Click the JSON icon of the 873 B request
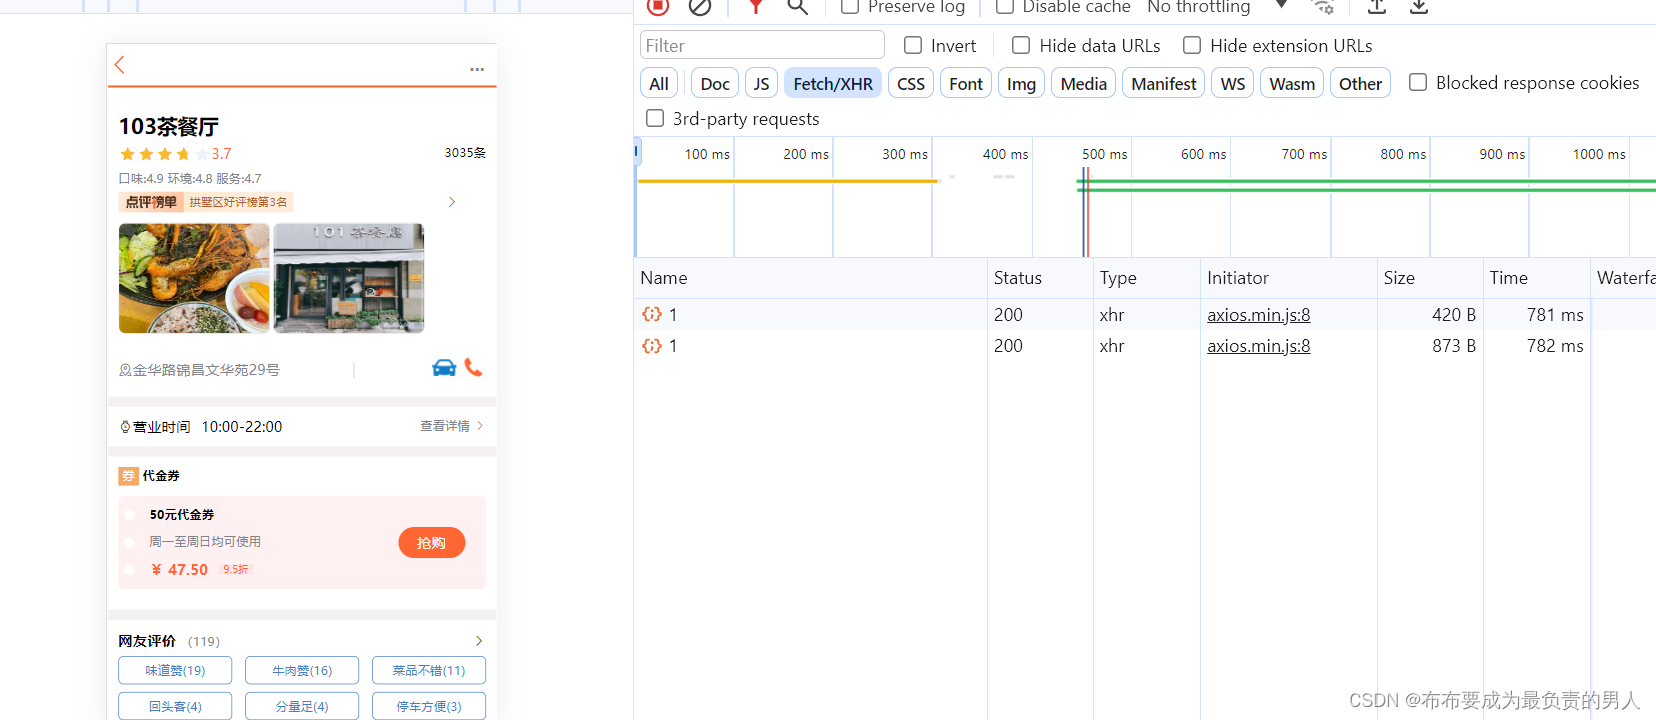Image resolution: width=1656 pixels, height=720 pixels. pos(652,346)
